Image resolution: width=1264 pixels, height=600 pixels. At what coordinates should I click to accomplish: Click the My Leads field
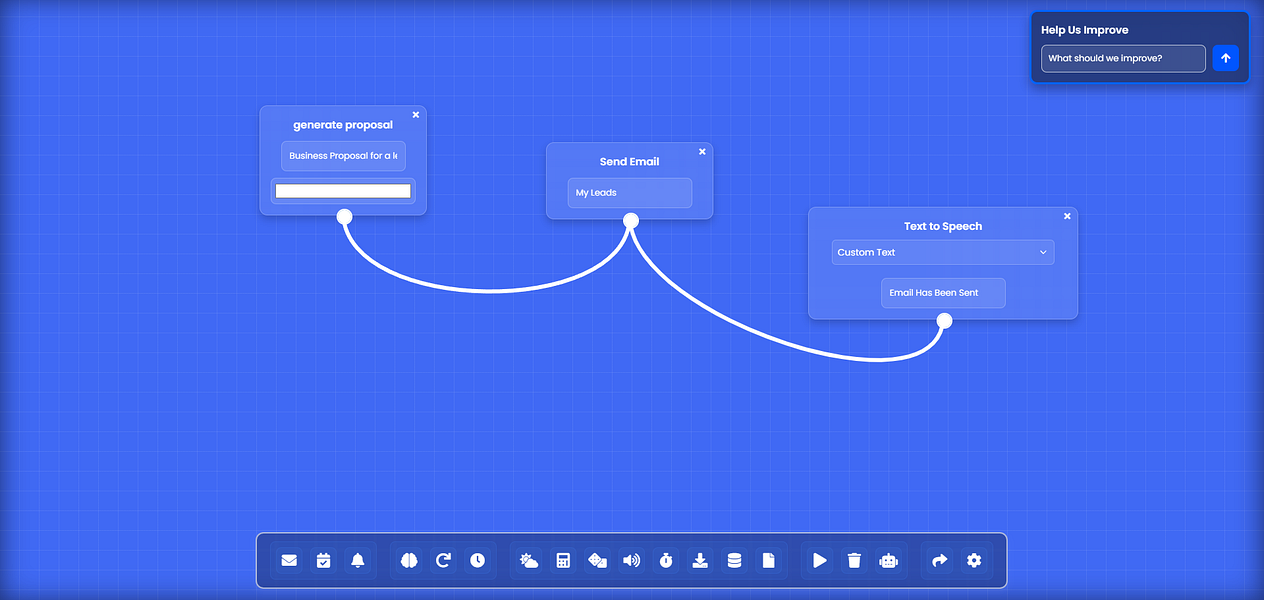(x=630, y=193)
